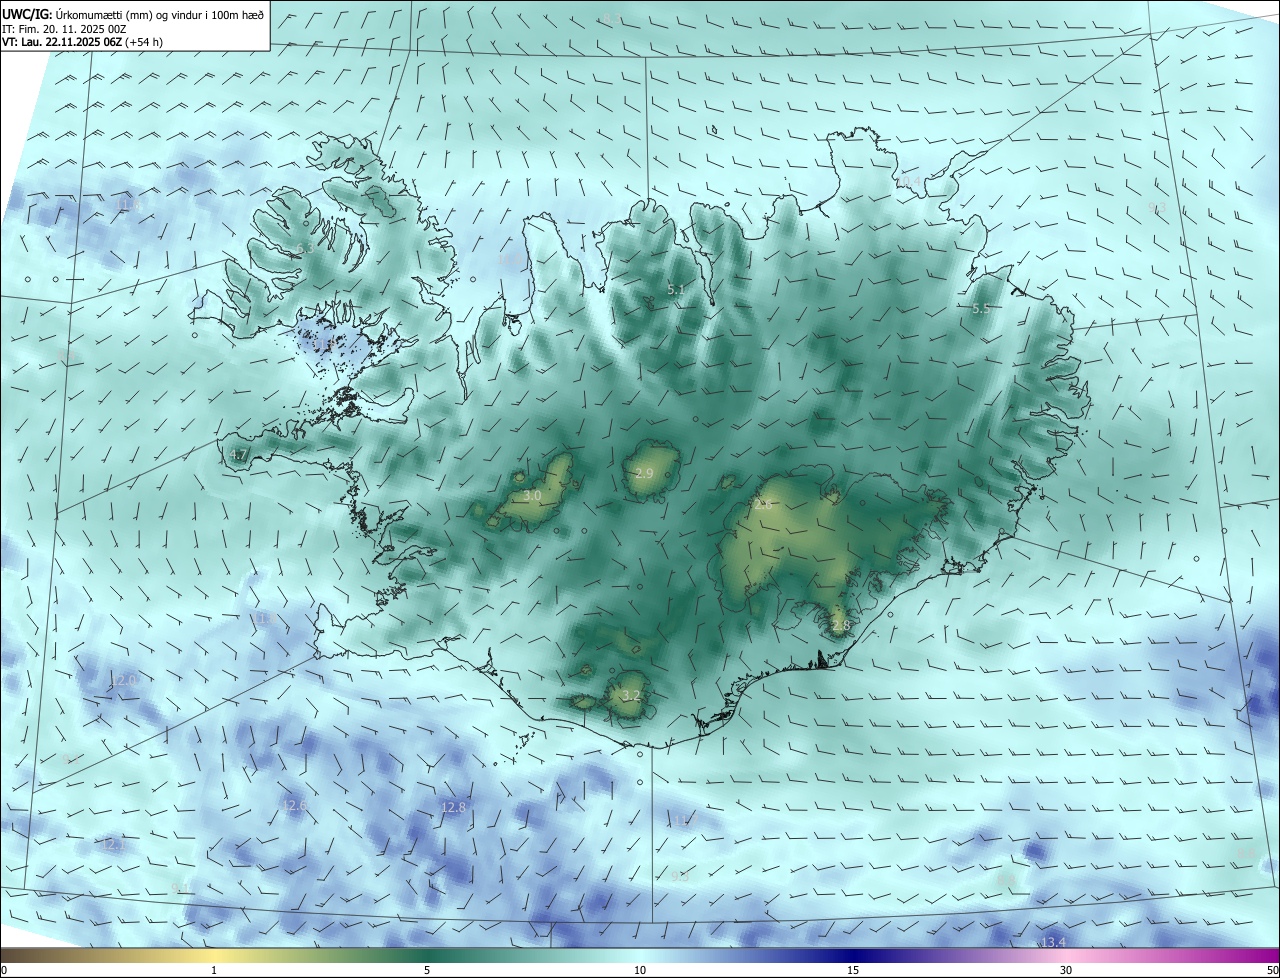Click the 12.1 value in the southwest sea

[114, 845]
